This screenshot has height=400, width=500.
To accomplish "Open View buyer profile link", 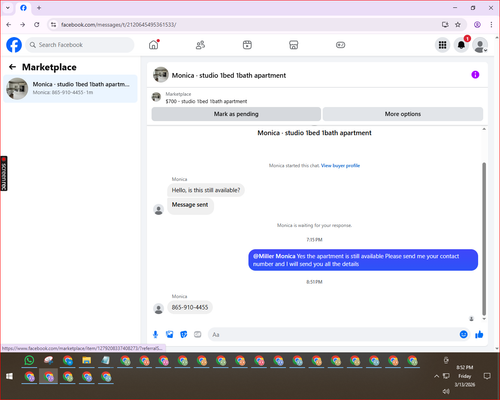I will coord(340,165).
